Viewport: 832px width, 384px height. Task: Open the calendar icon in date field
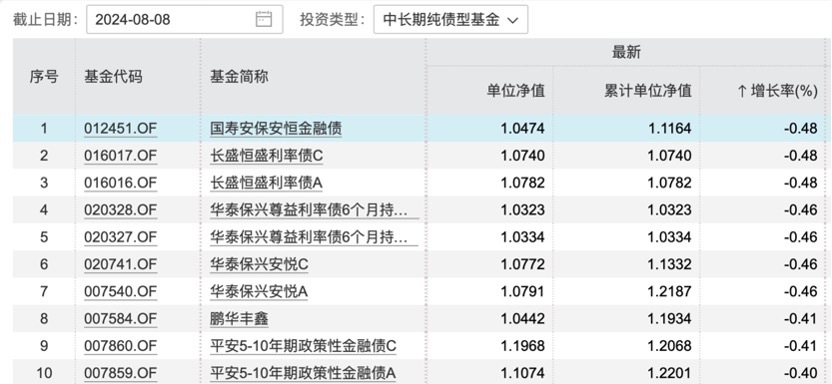(x=264, y=20)
